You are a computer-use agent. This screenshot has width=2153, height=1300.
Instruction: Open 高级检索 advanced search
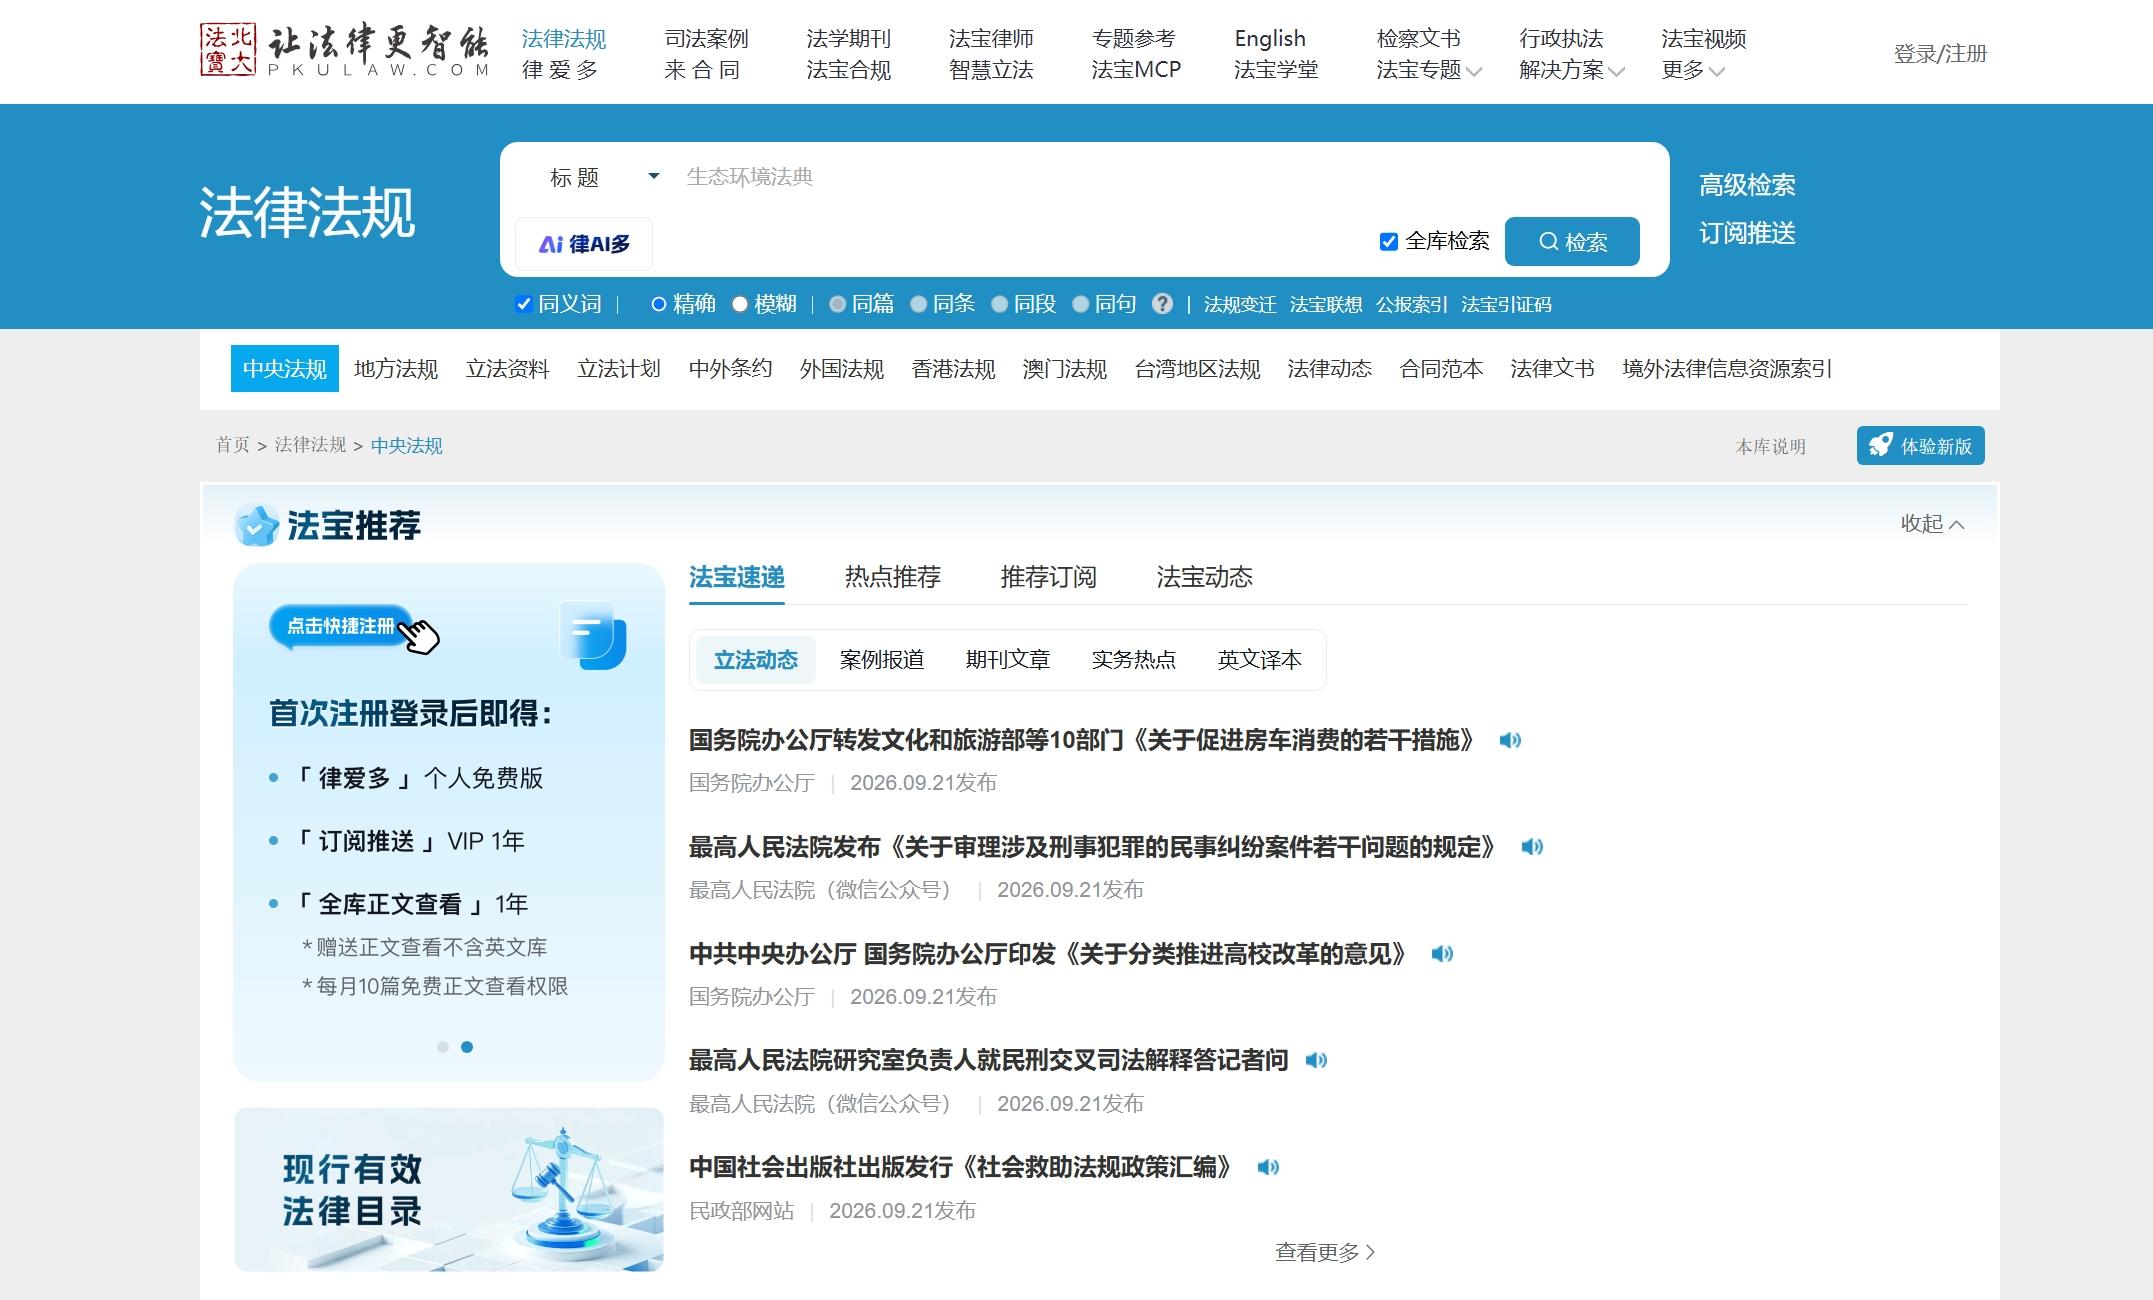1747,185
